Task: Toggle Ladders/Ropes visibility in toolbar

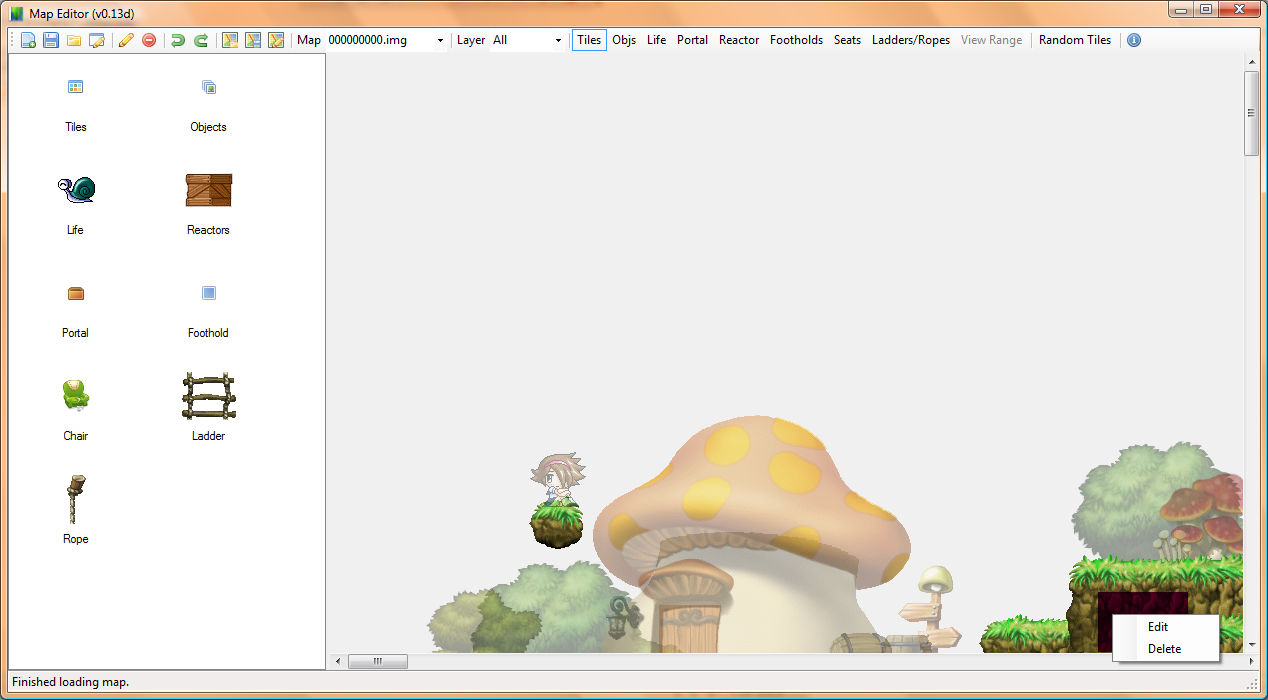Action: pyautogui.click(x=911, y=40)
